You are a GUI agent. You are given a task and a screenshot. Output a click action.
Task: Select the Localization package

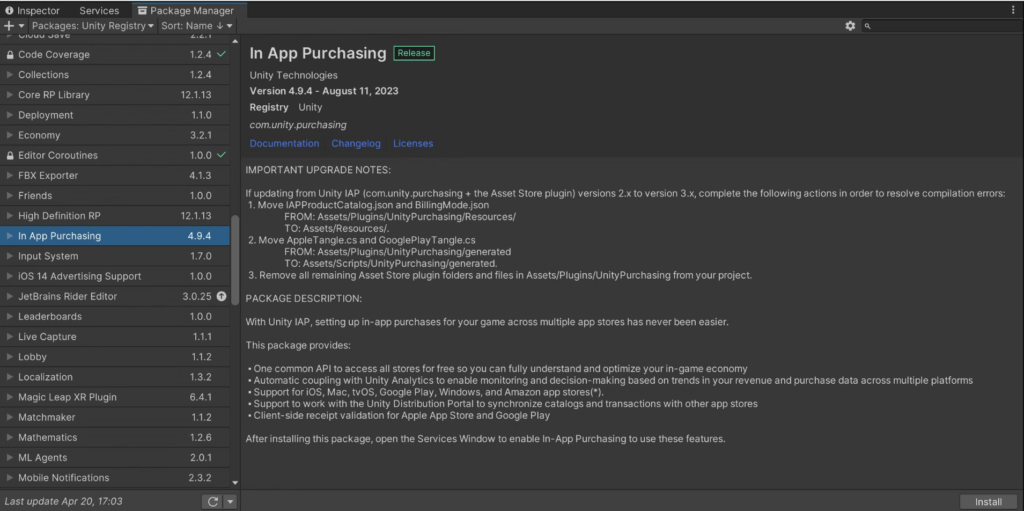click(115, 377)
